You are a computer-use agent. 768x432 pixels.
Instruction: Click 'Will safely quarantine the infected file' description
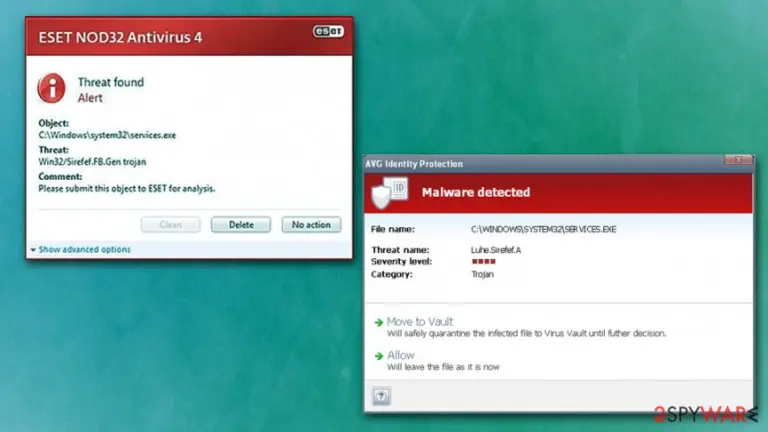click(527, 334)
